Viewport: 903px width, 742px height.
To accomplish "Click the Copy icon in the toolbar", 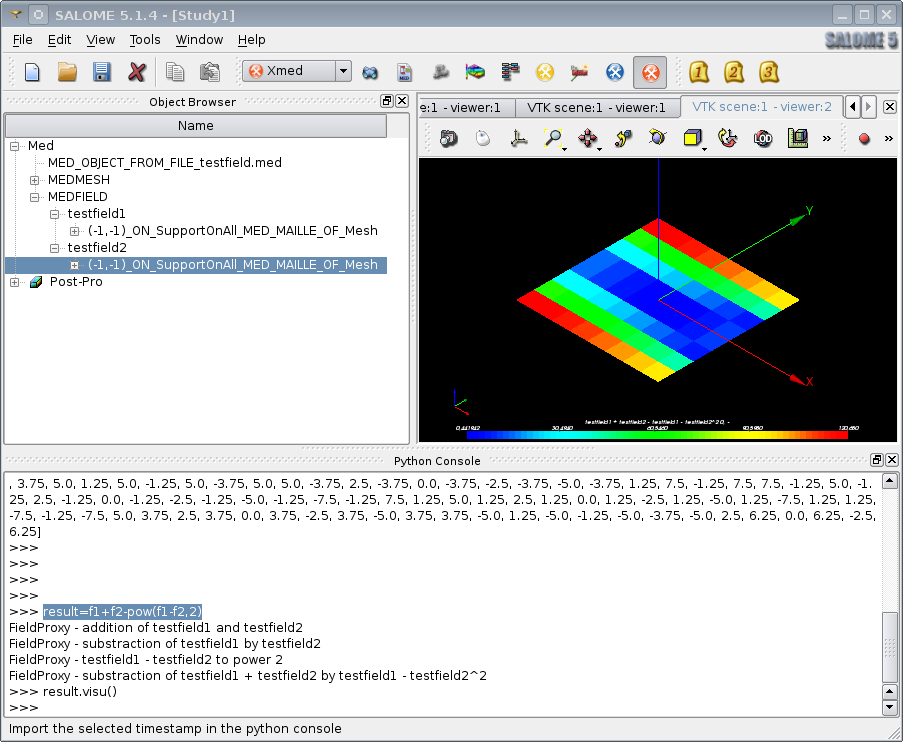I will [x=174, y=72].
